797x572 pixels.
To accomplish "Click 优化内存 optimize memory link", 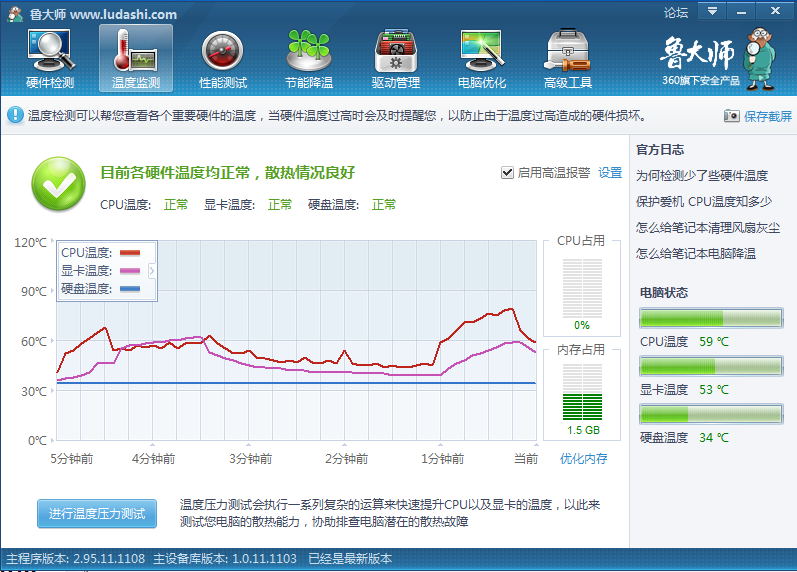I will (584, 459).
